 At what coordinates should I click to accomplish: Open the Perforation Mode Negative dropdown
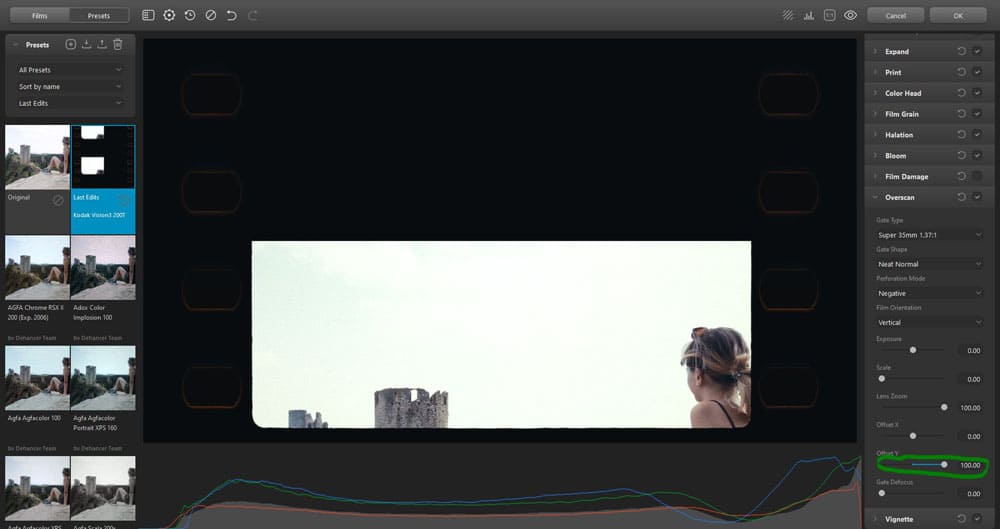[929, 293]
